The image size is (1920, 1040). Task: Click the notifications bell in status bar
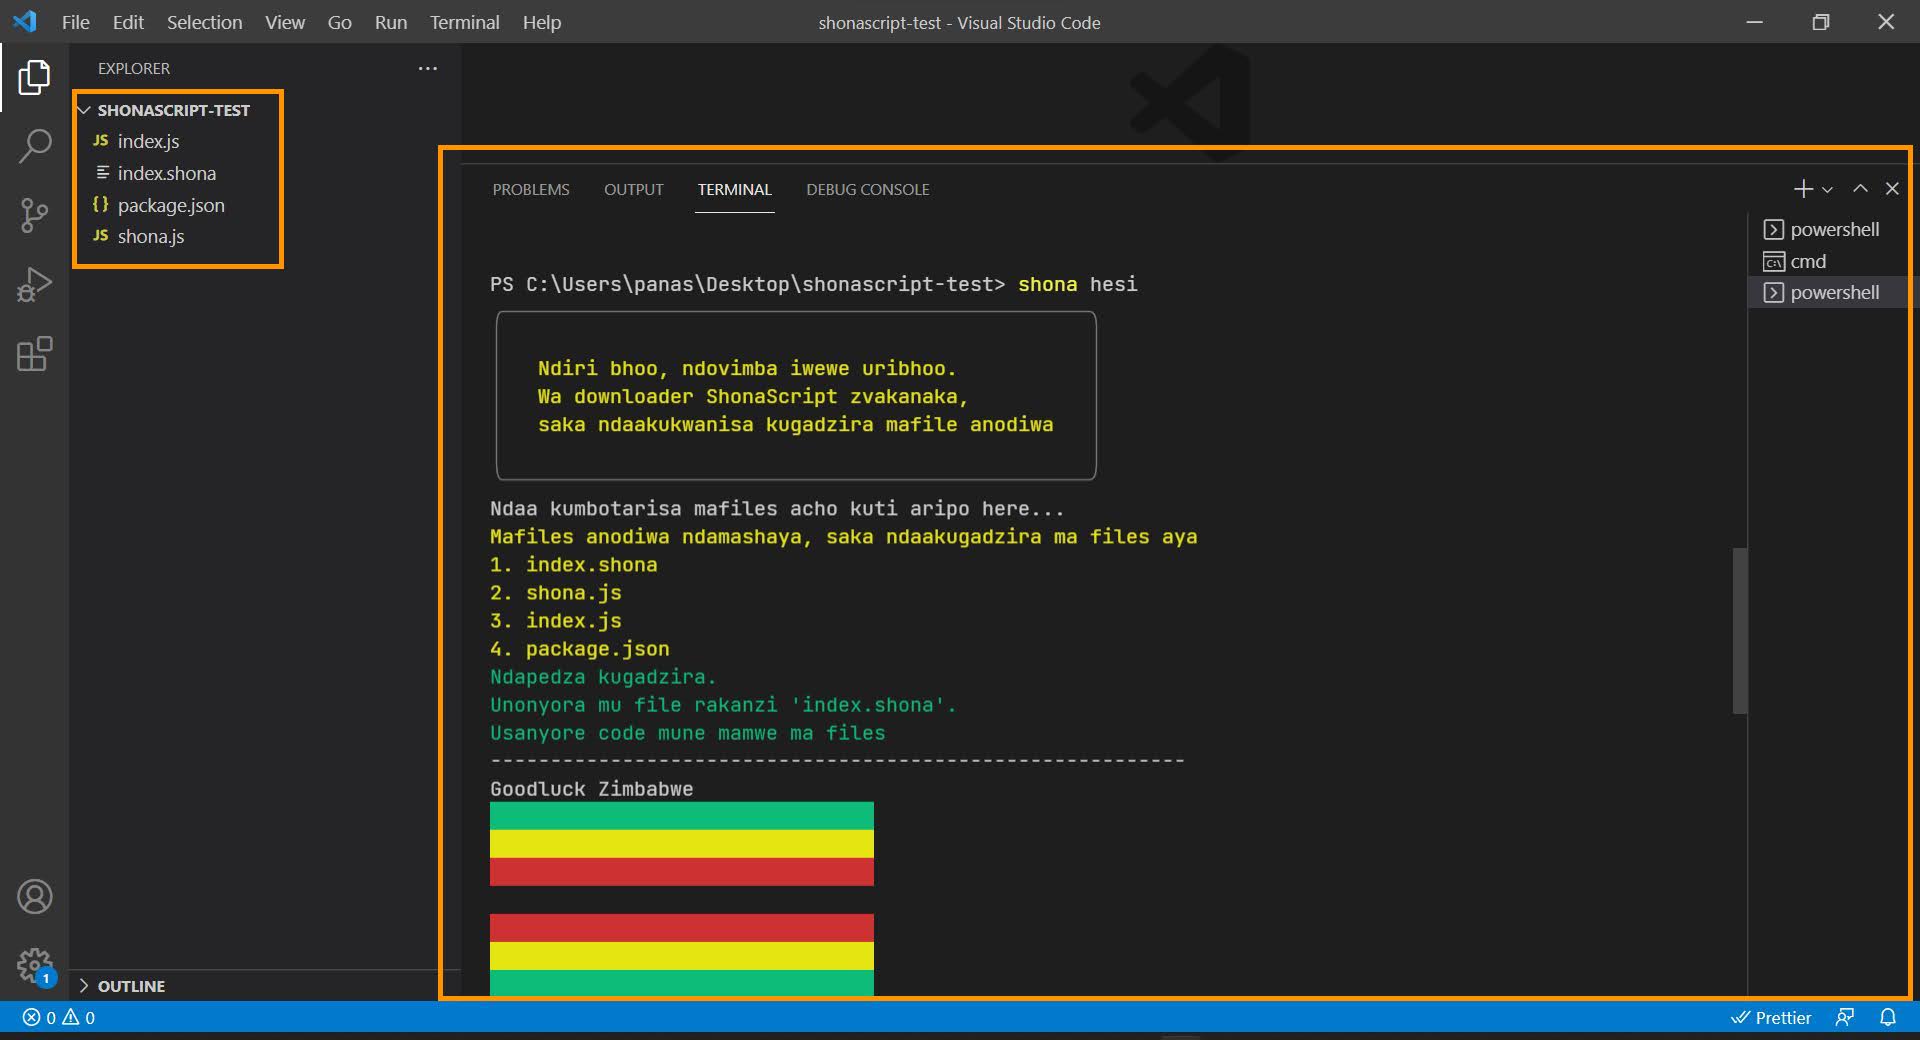click(1887, 1017)
